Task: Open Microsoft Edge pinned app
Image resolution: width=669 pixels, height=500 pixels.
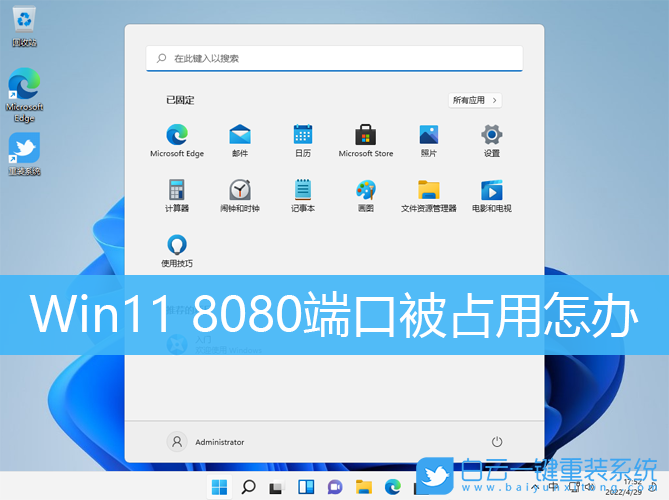Action: click(177, 141)
